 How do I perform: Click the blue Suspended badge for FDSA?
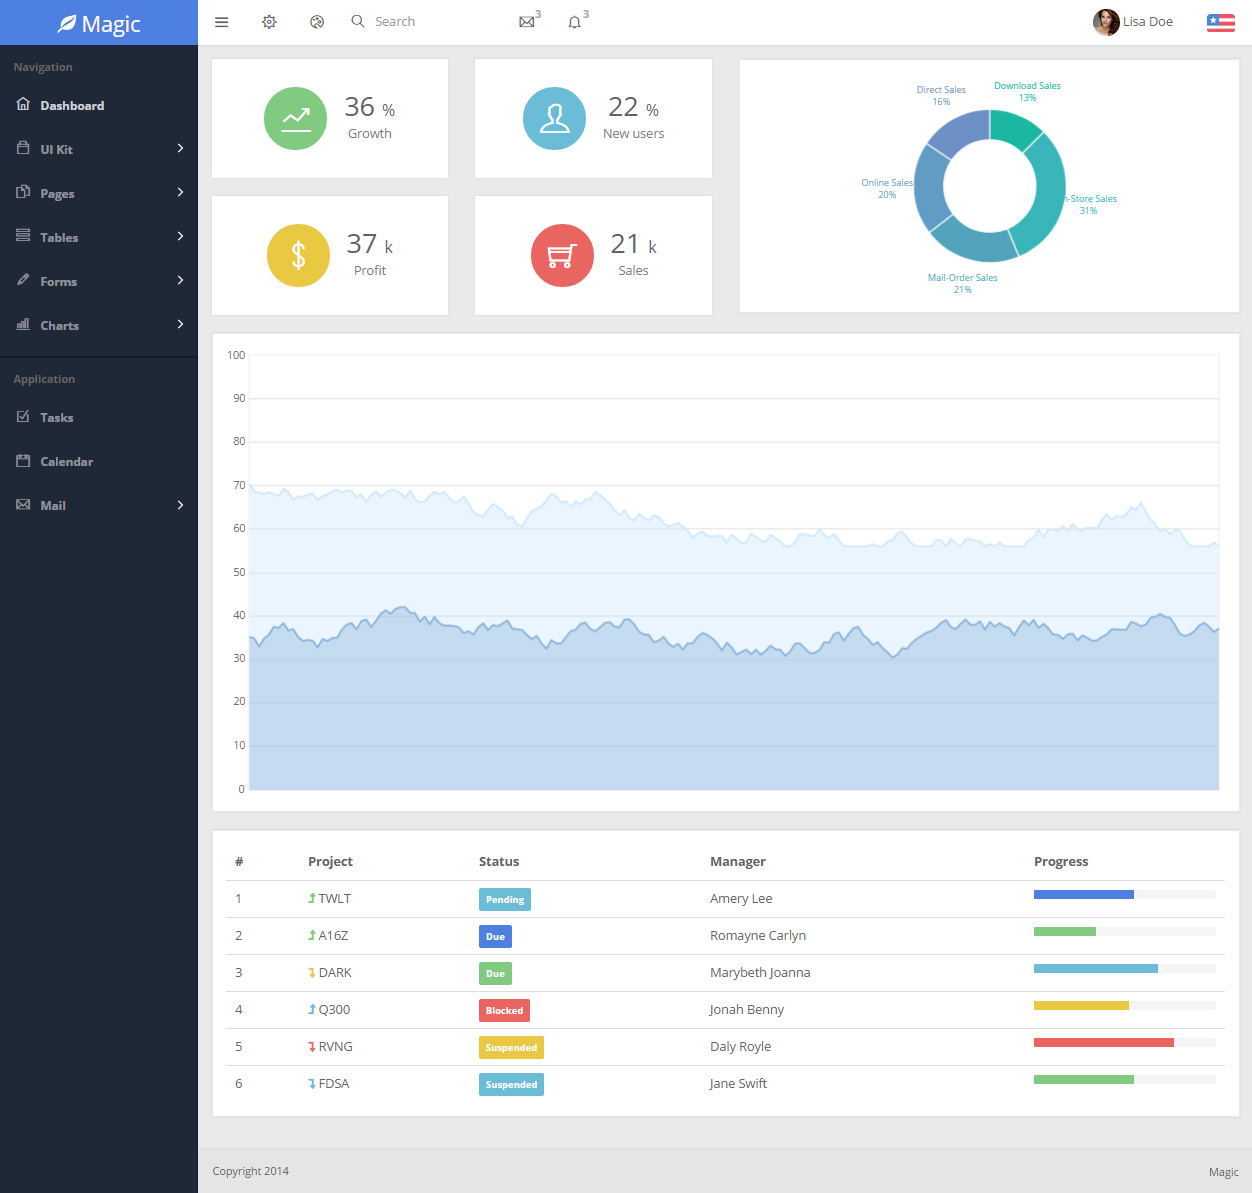511,1084
